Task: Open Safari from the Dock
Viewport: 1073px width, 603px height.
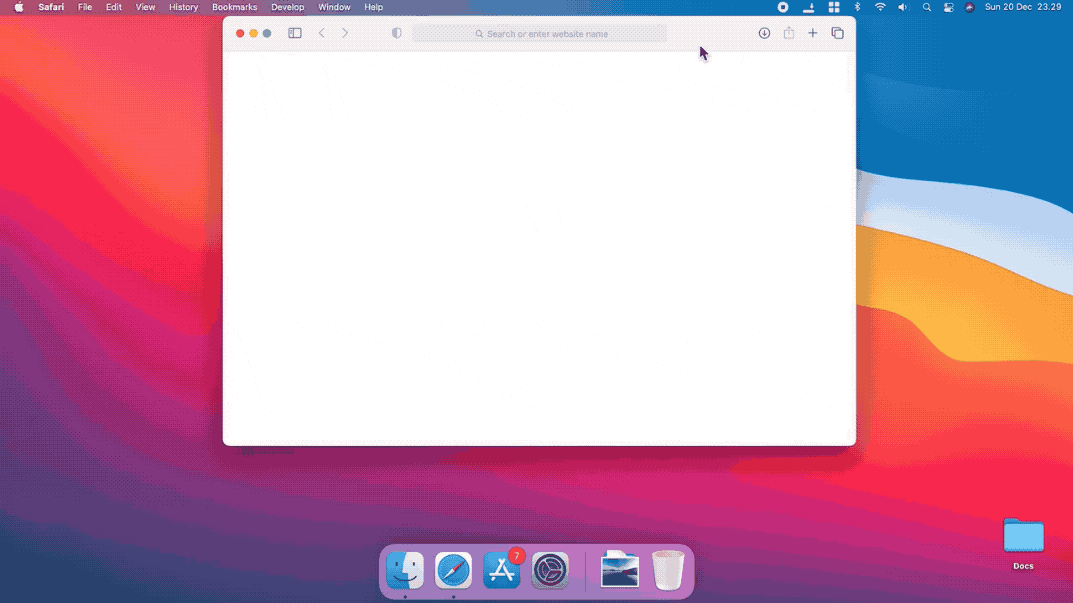Action: 453,570
